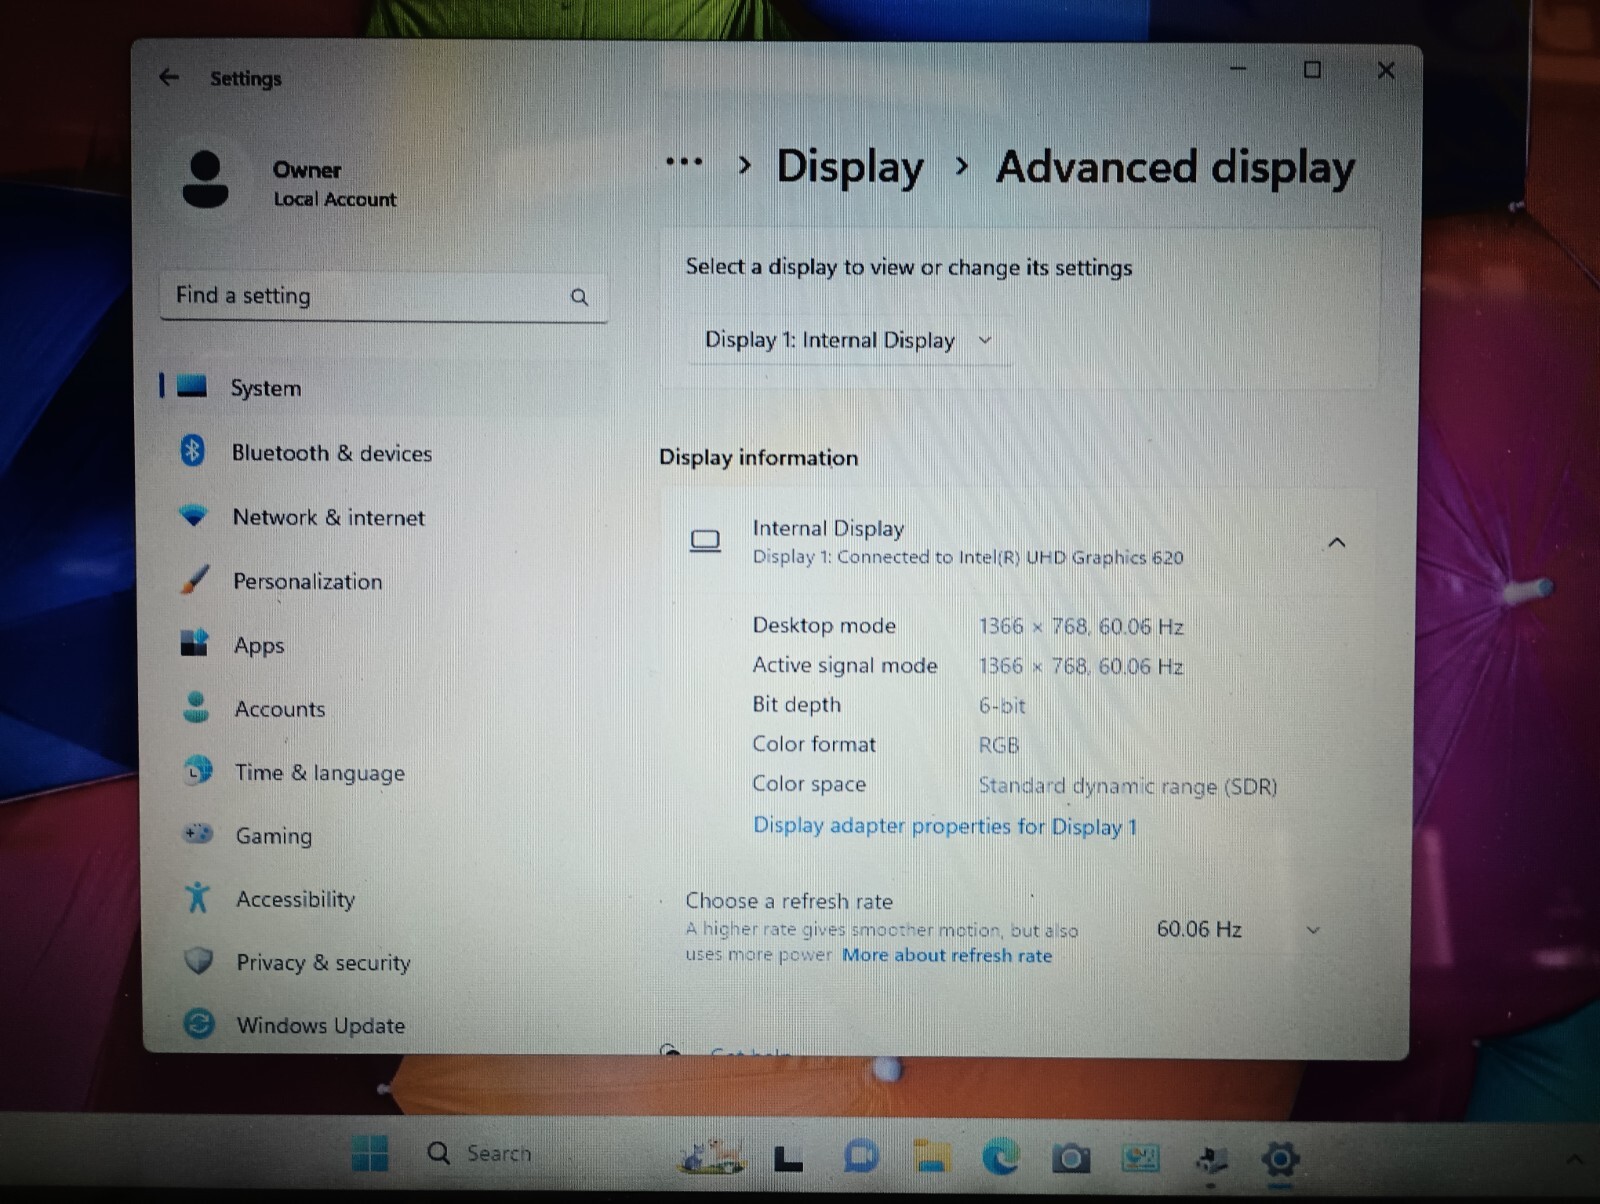Click the Personalization paintbrush icon

pyautogui.click(x=195, y=580)
